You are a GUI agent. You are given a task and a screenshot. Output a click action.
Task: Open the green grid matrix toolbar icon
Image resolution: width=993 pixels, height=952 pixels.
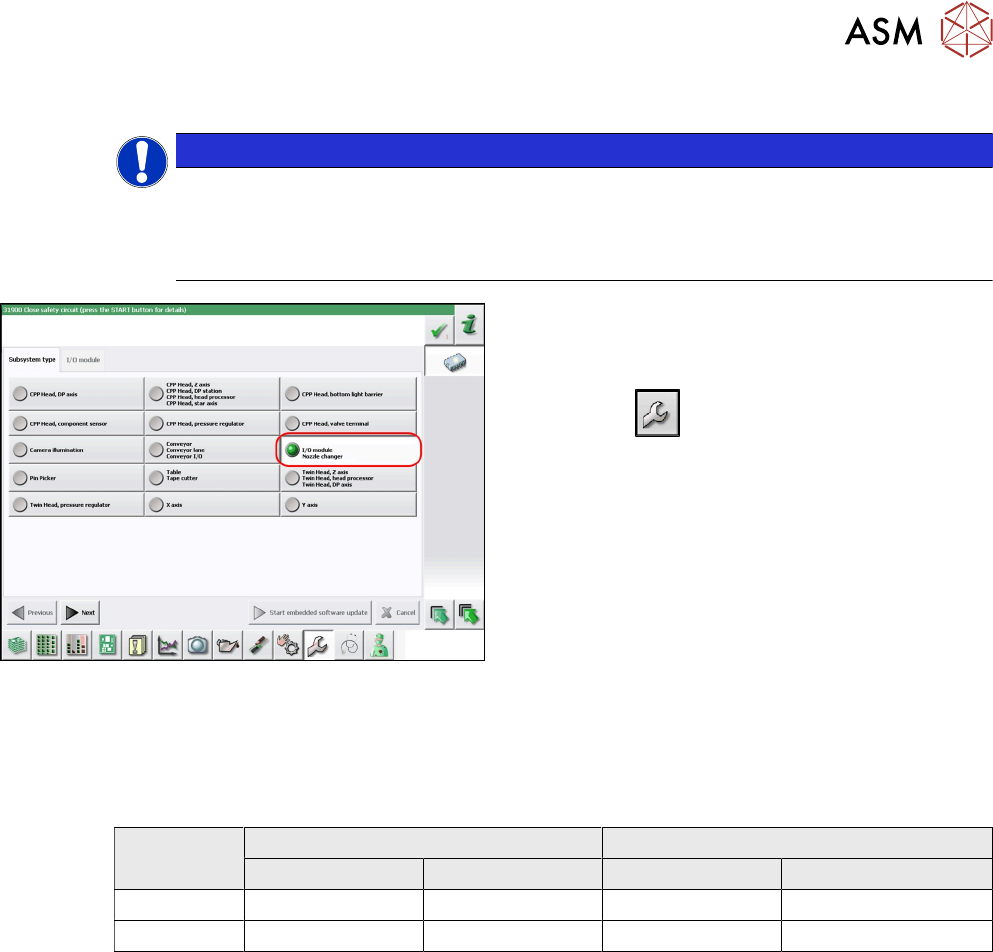click(47, 645)
